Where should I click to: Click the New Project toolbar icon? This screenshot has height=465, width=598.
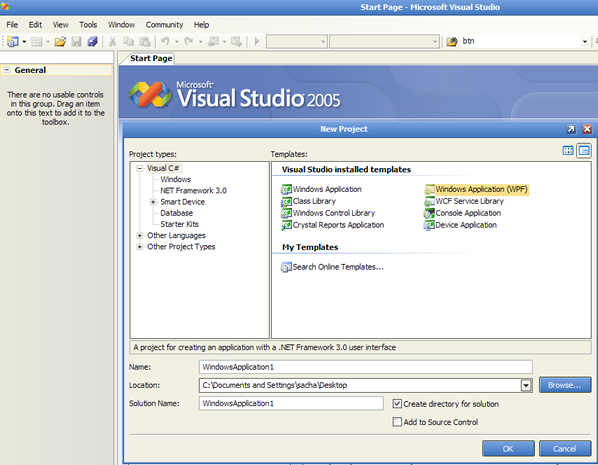13,41
